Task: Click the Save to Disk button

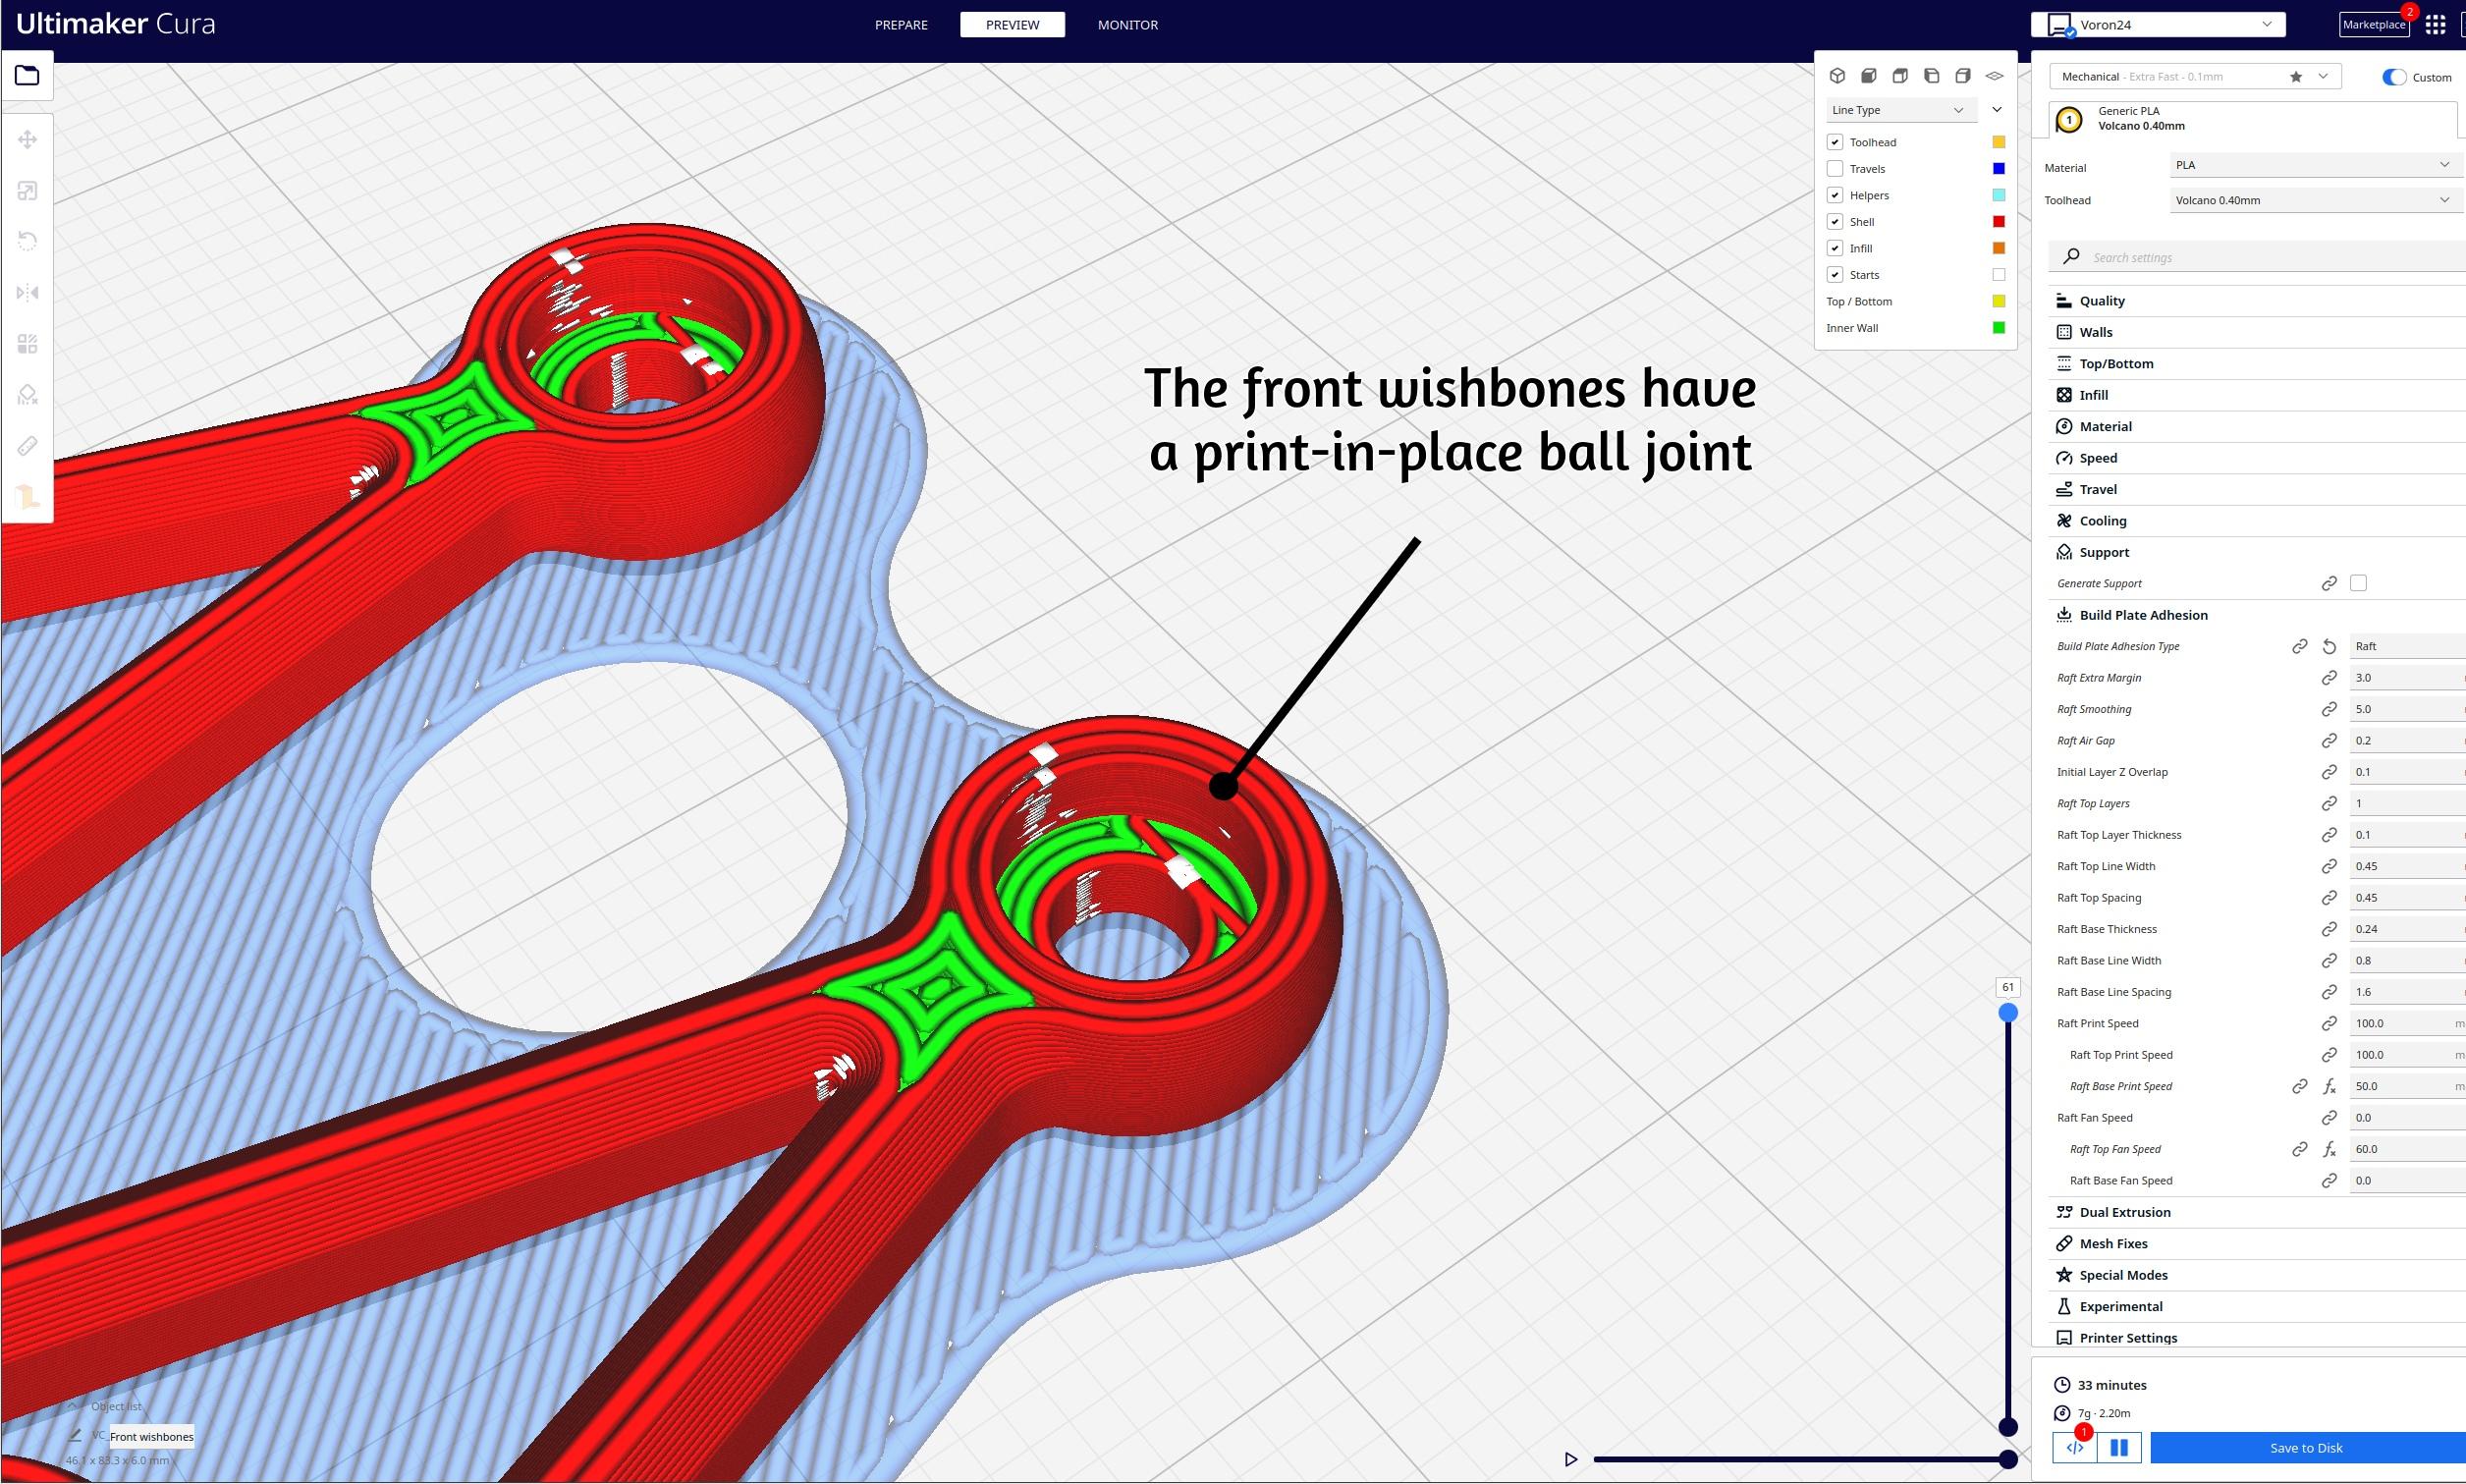Action: 2305,1447
